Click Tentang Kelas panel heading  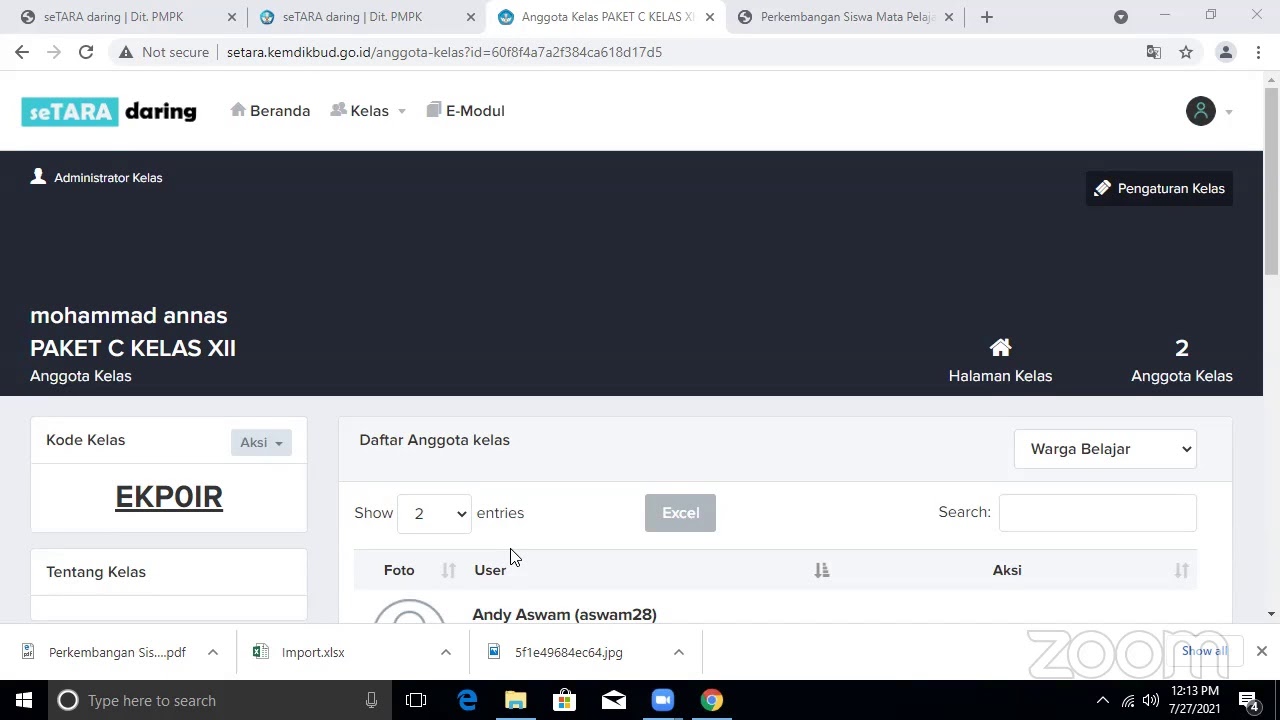coord(96,572)
